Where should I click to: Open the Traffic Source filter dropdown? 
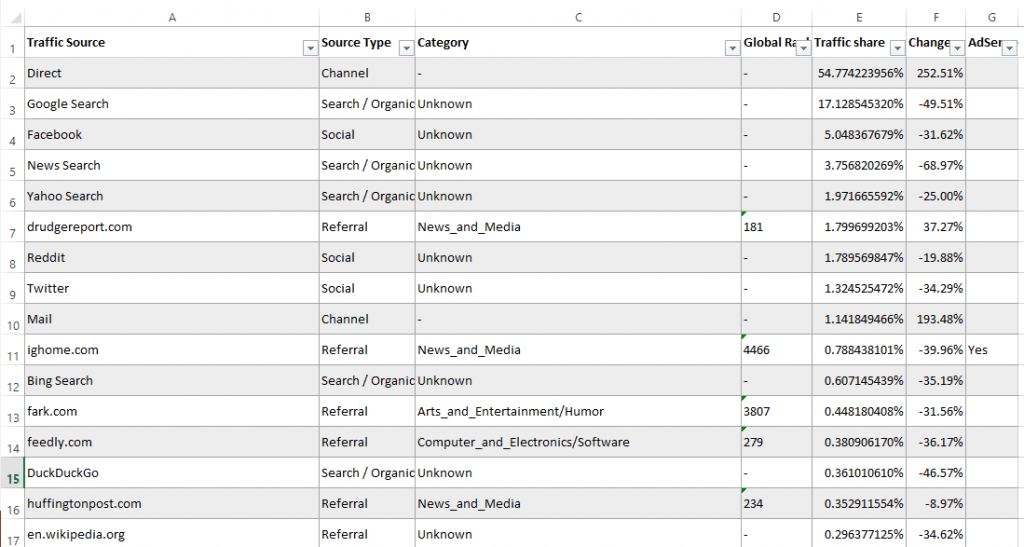tap(310, 48)
